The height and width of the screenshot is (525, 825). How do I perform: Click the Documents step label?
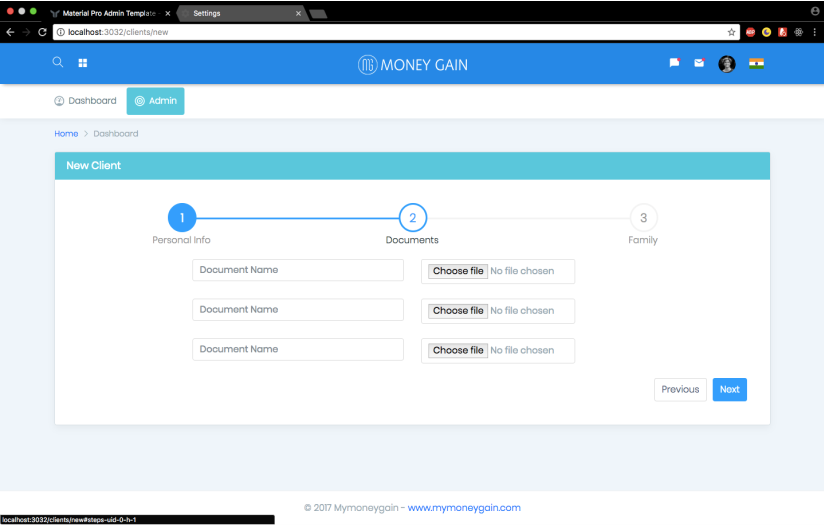click(412, 240)
